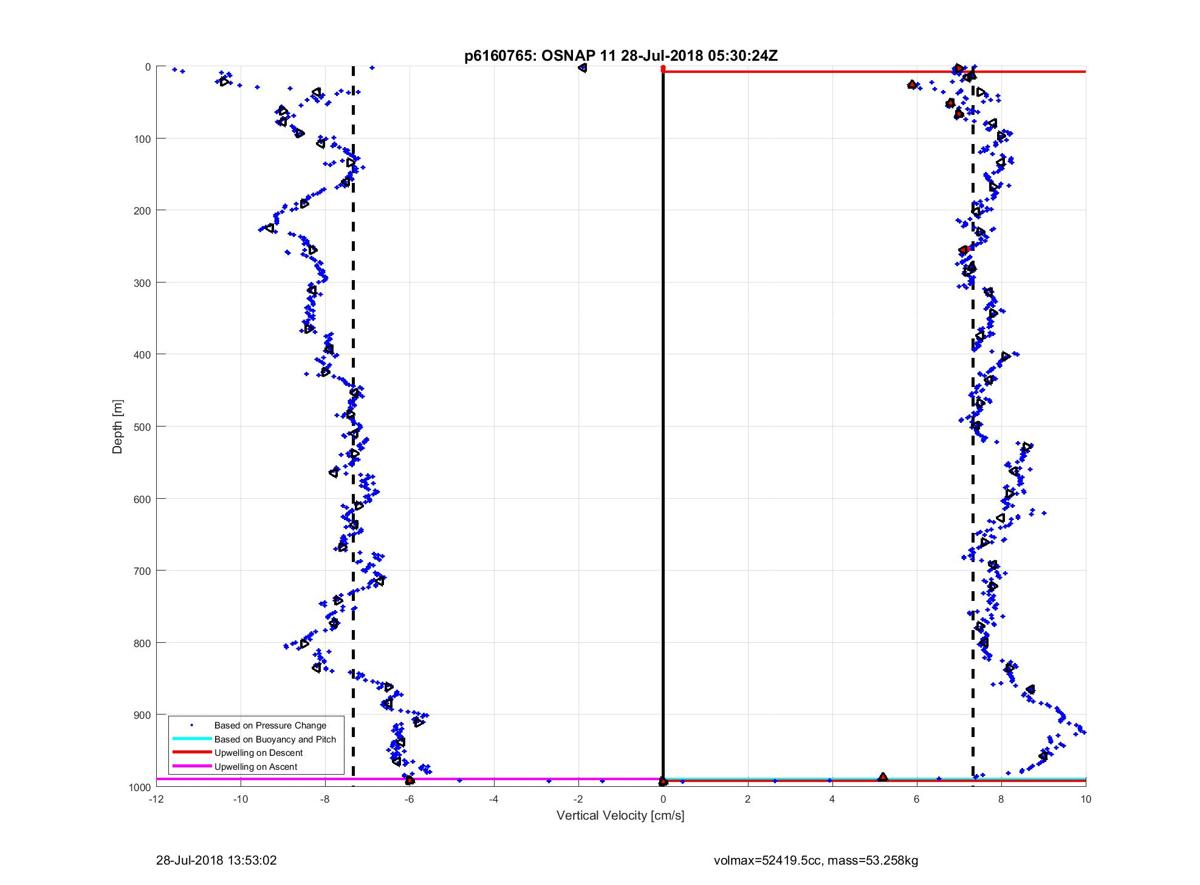Click y-axis tick label '100'
The width and height of the screenshot is (1200, 885).
click(140, 138)
